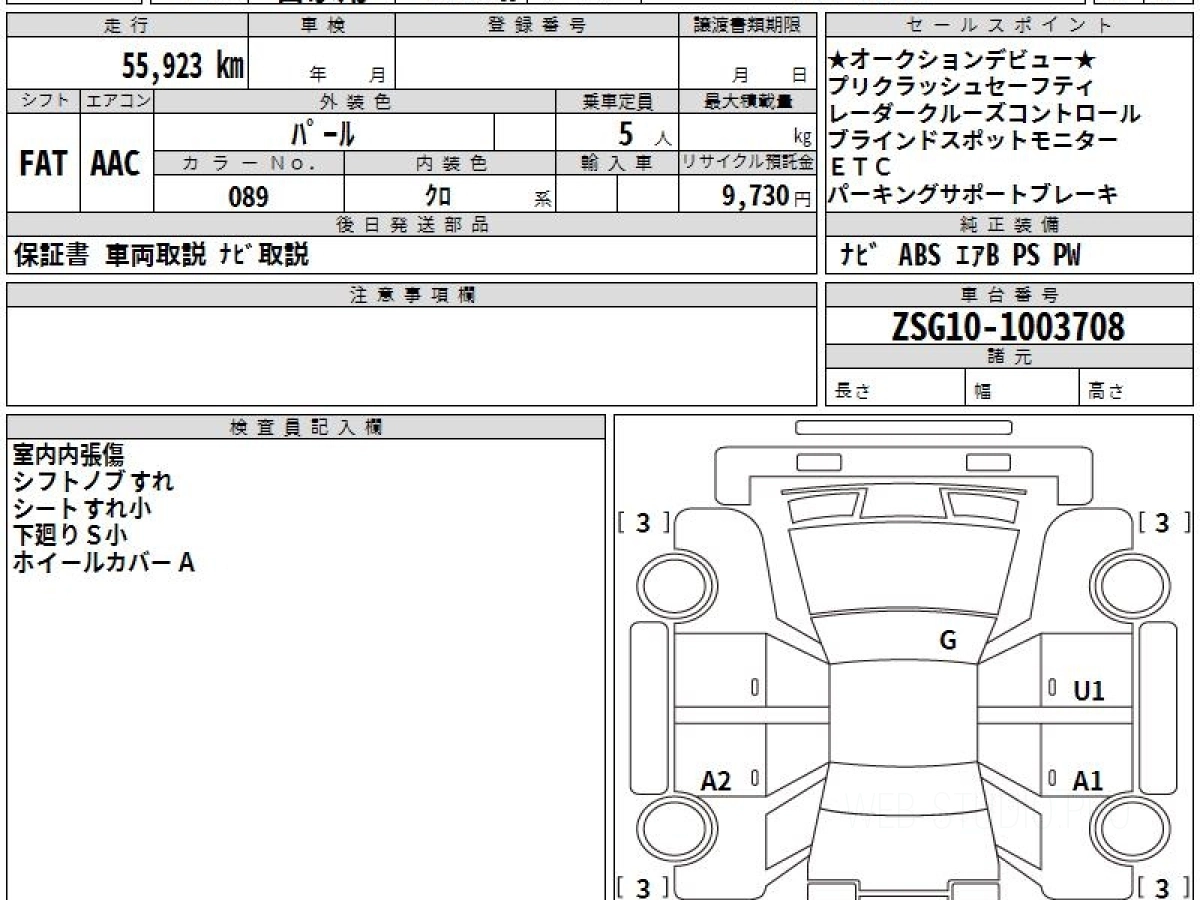Select the top-right tire rating 3
The image size is (1200, 900).
coord(1162,523)
